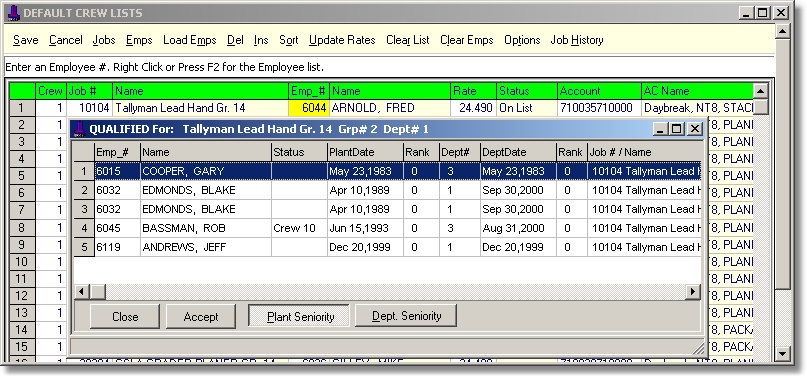Open Job History from the menu bar
Image resolution: width=807 pixels, height=378 pixels.
[577, 40]
